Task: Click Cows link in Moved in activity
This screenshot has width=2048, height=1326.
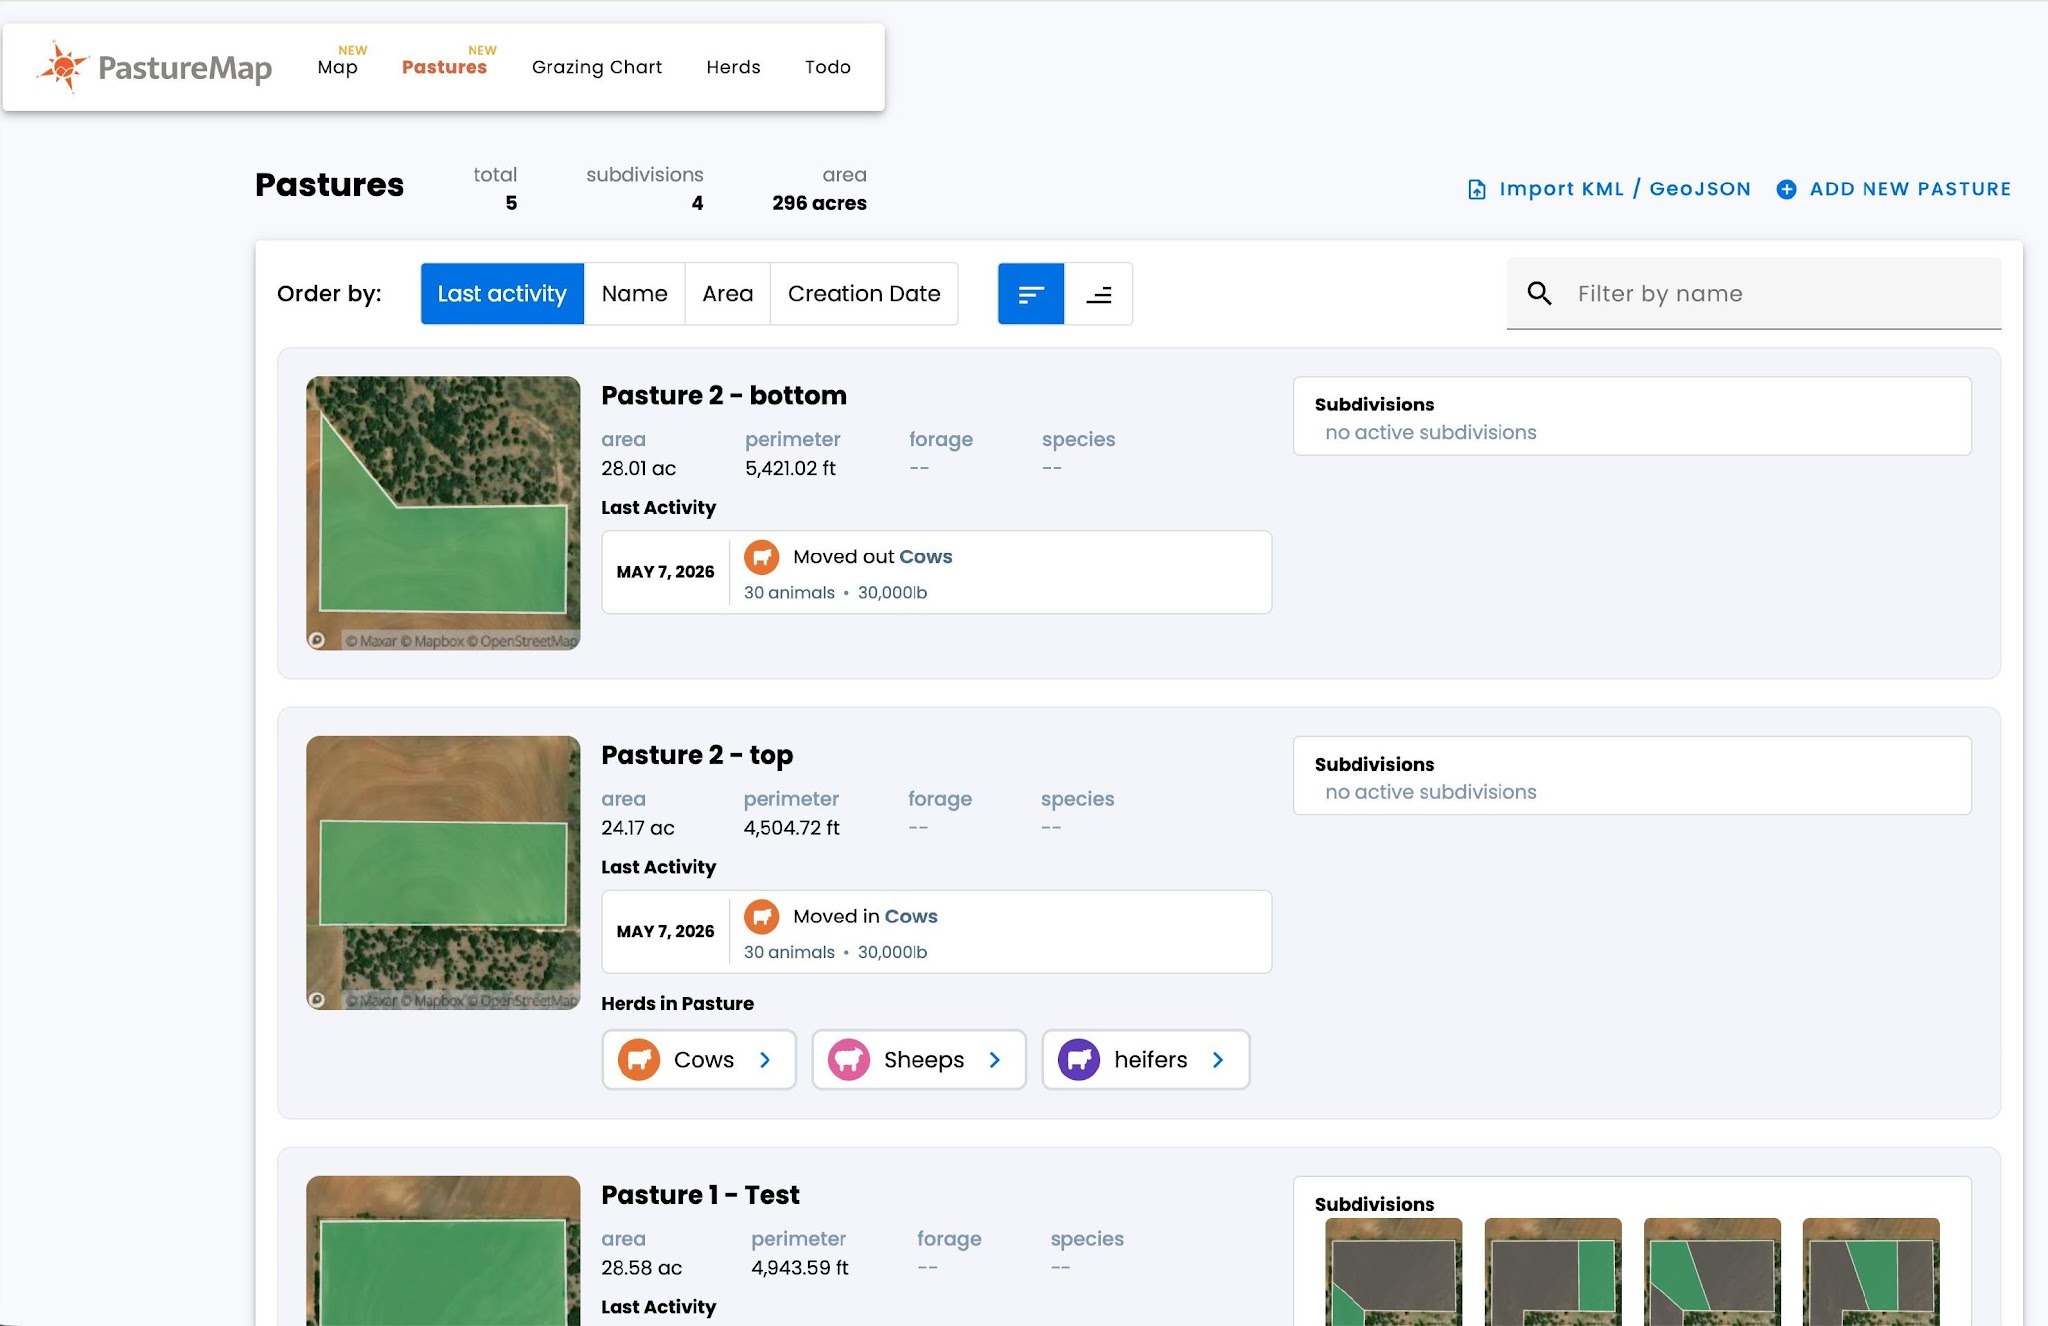Action: click(x=911, y=916)
